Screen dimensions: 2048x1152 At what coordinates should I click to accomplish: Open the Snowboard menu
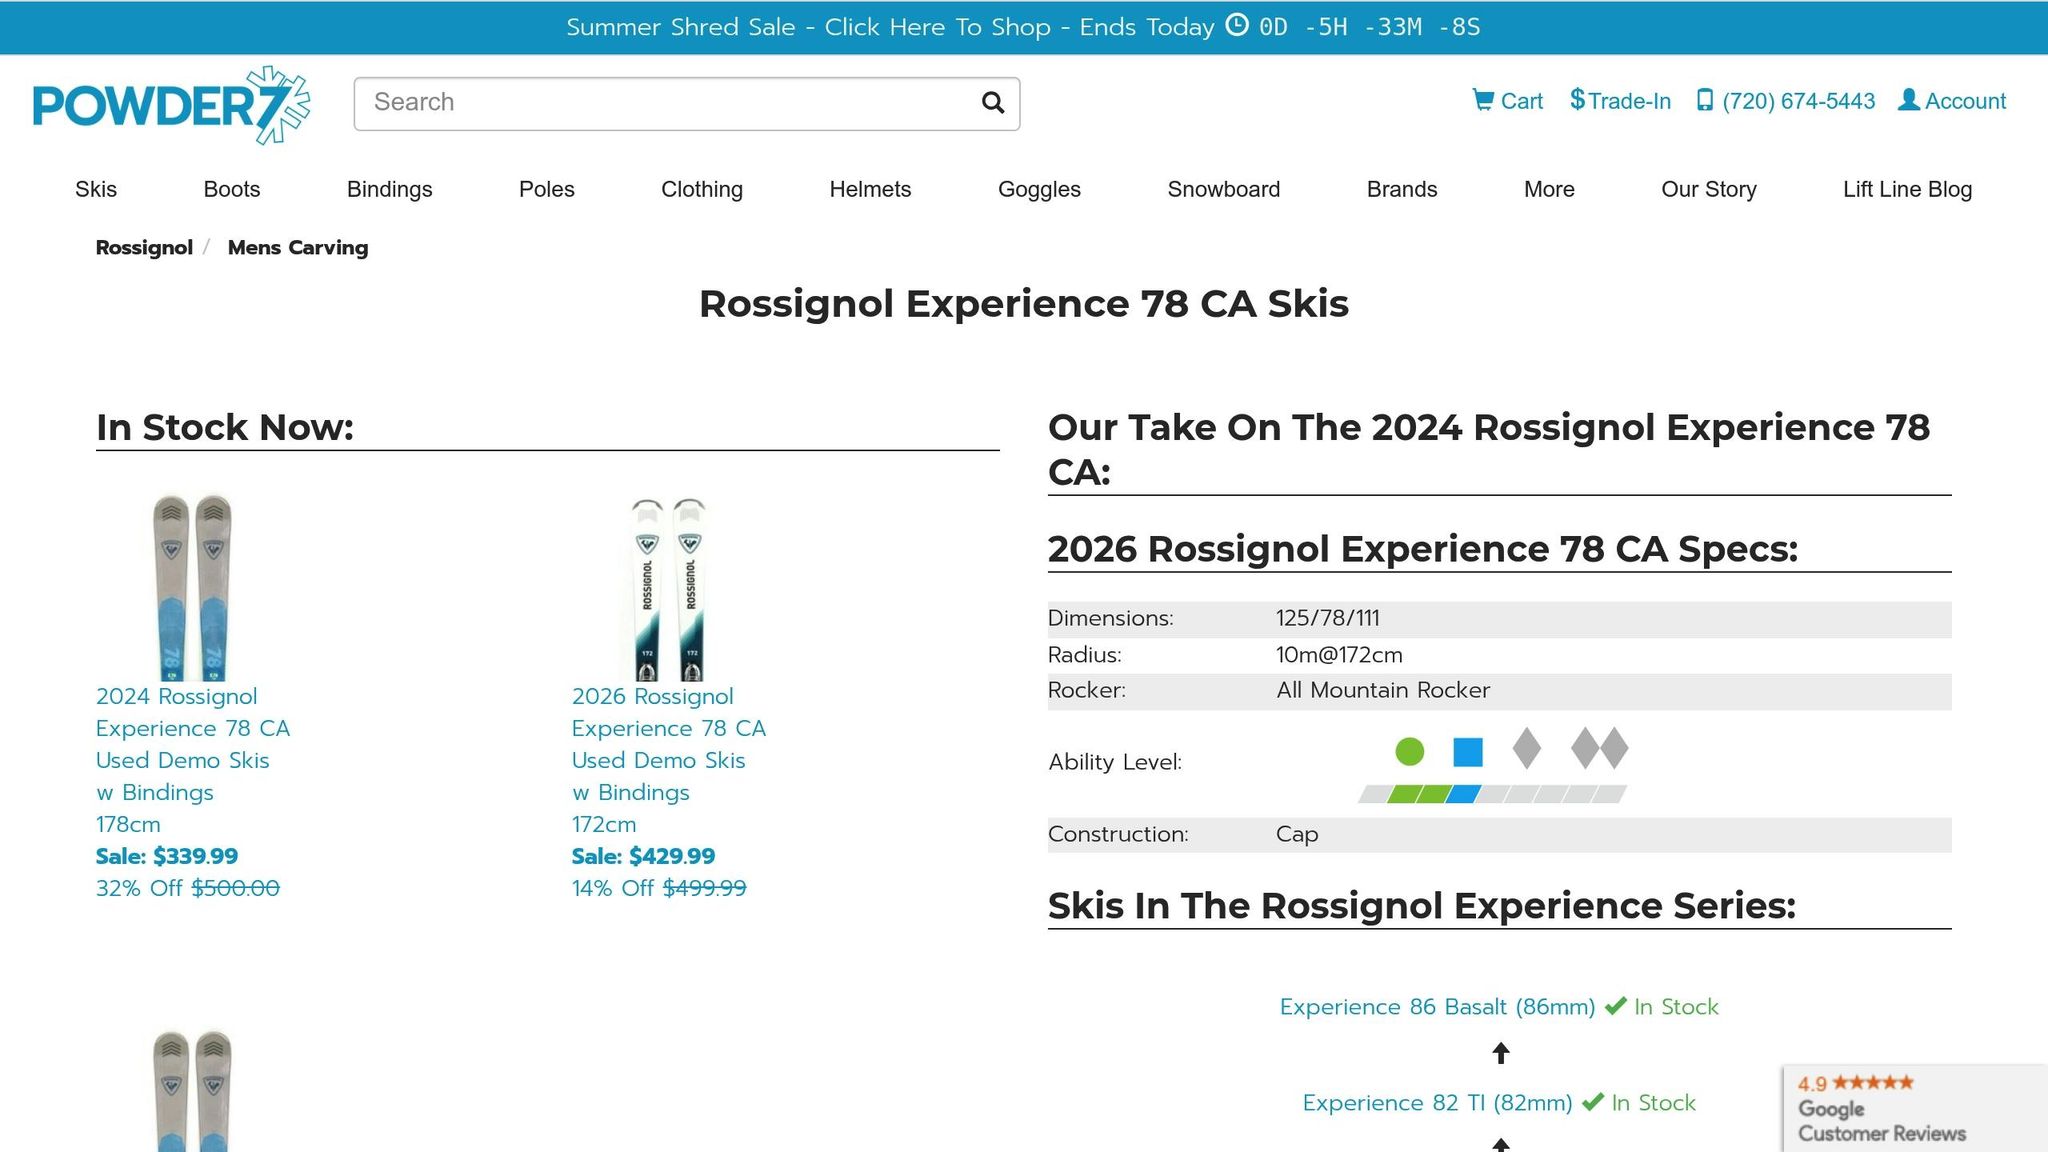point(1224,189)
